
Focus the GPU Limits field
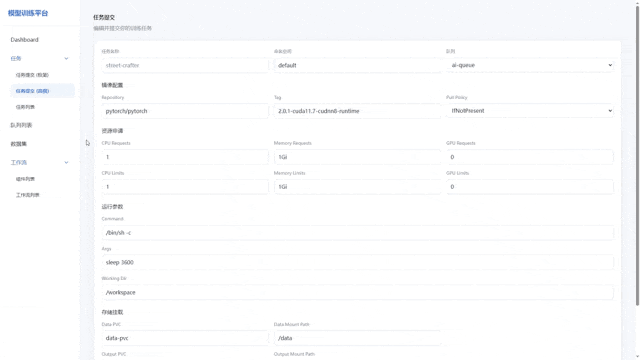529,187
